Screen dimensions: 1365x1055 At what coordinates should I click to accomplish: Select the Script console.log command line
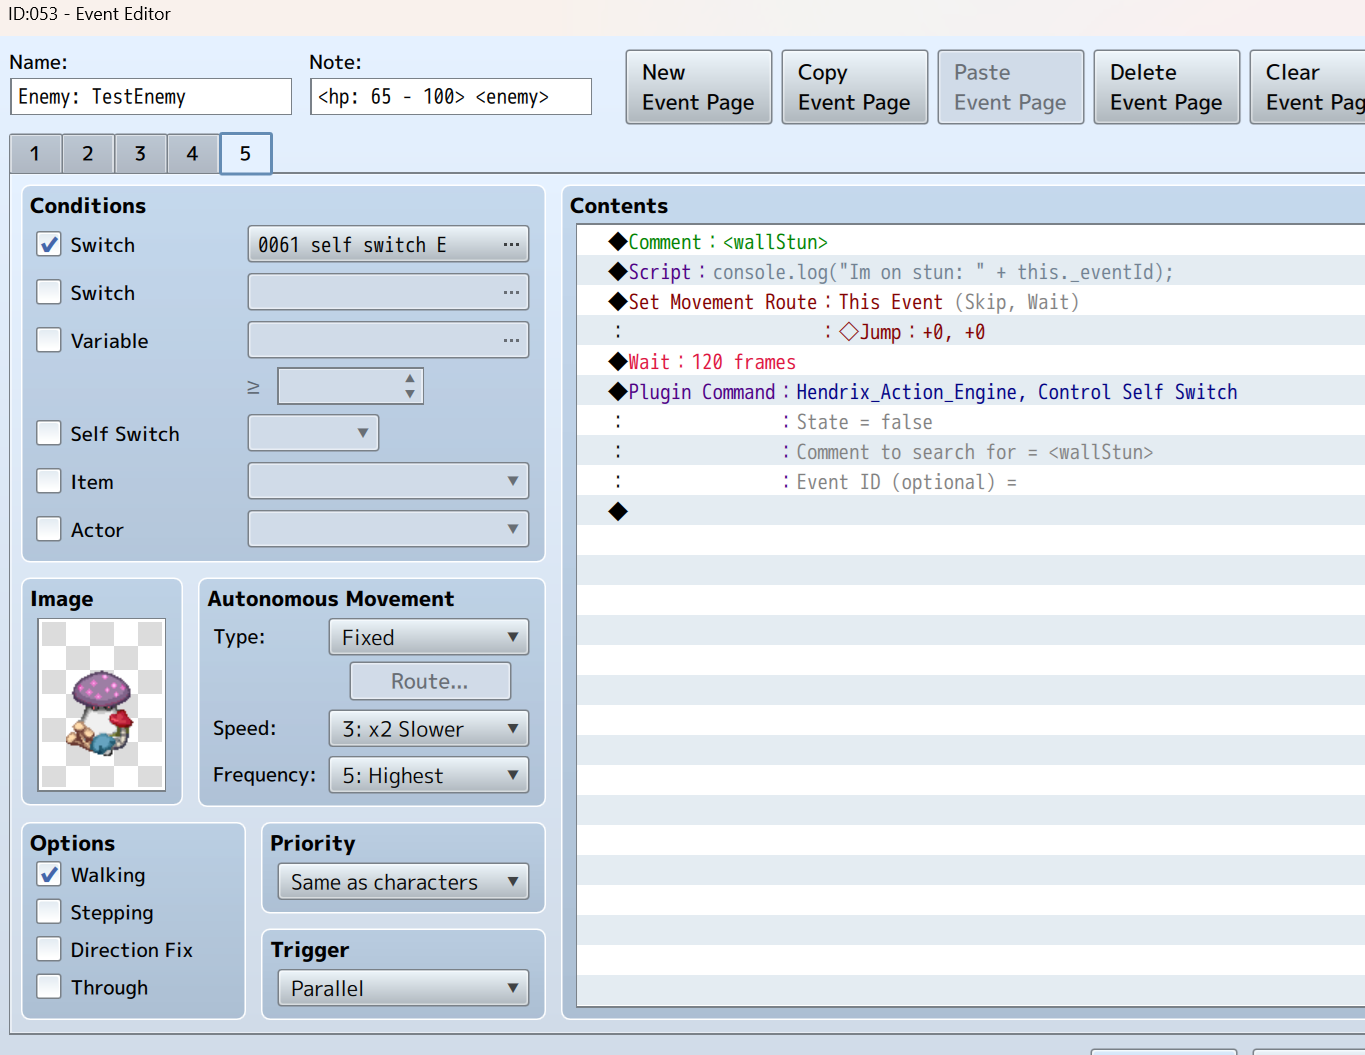[900, 272]
